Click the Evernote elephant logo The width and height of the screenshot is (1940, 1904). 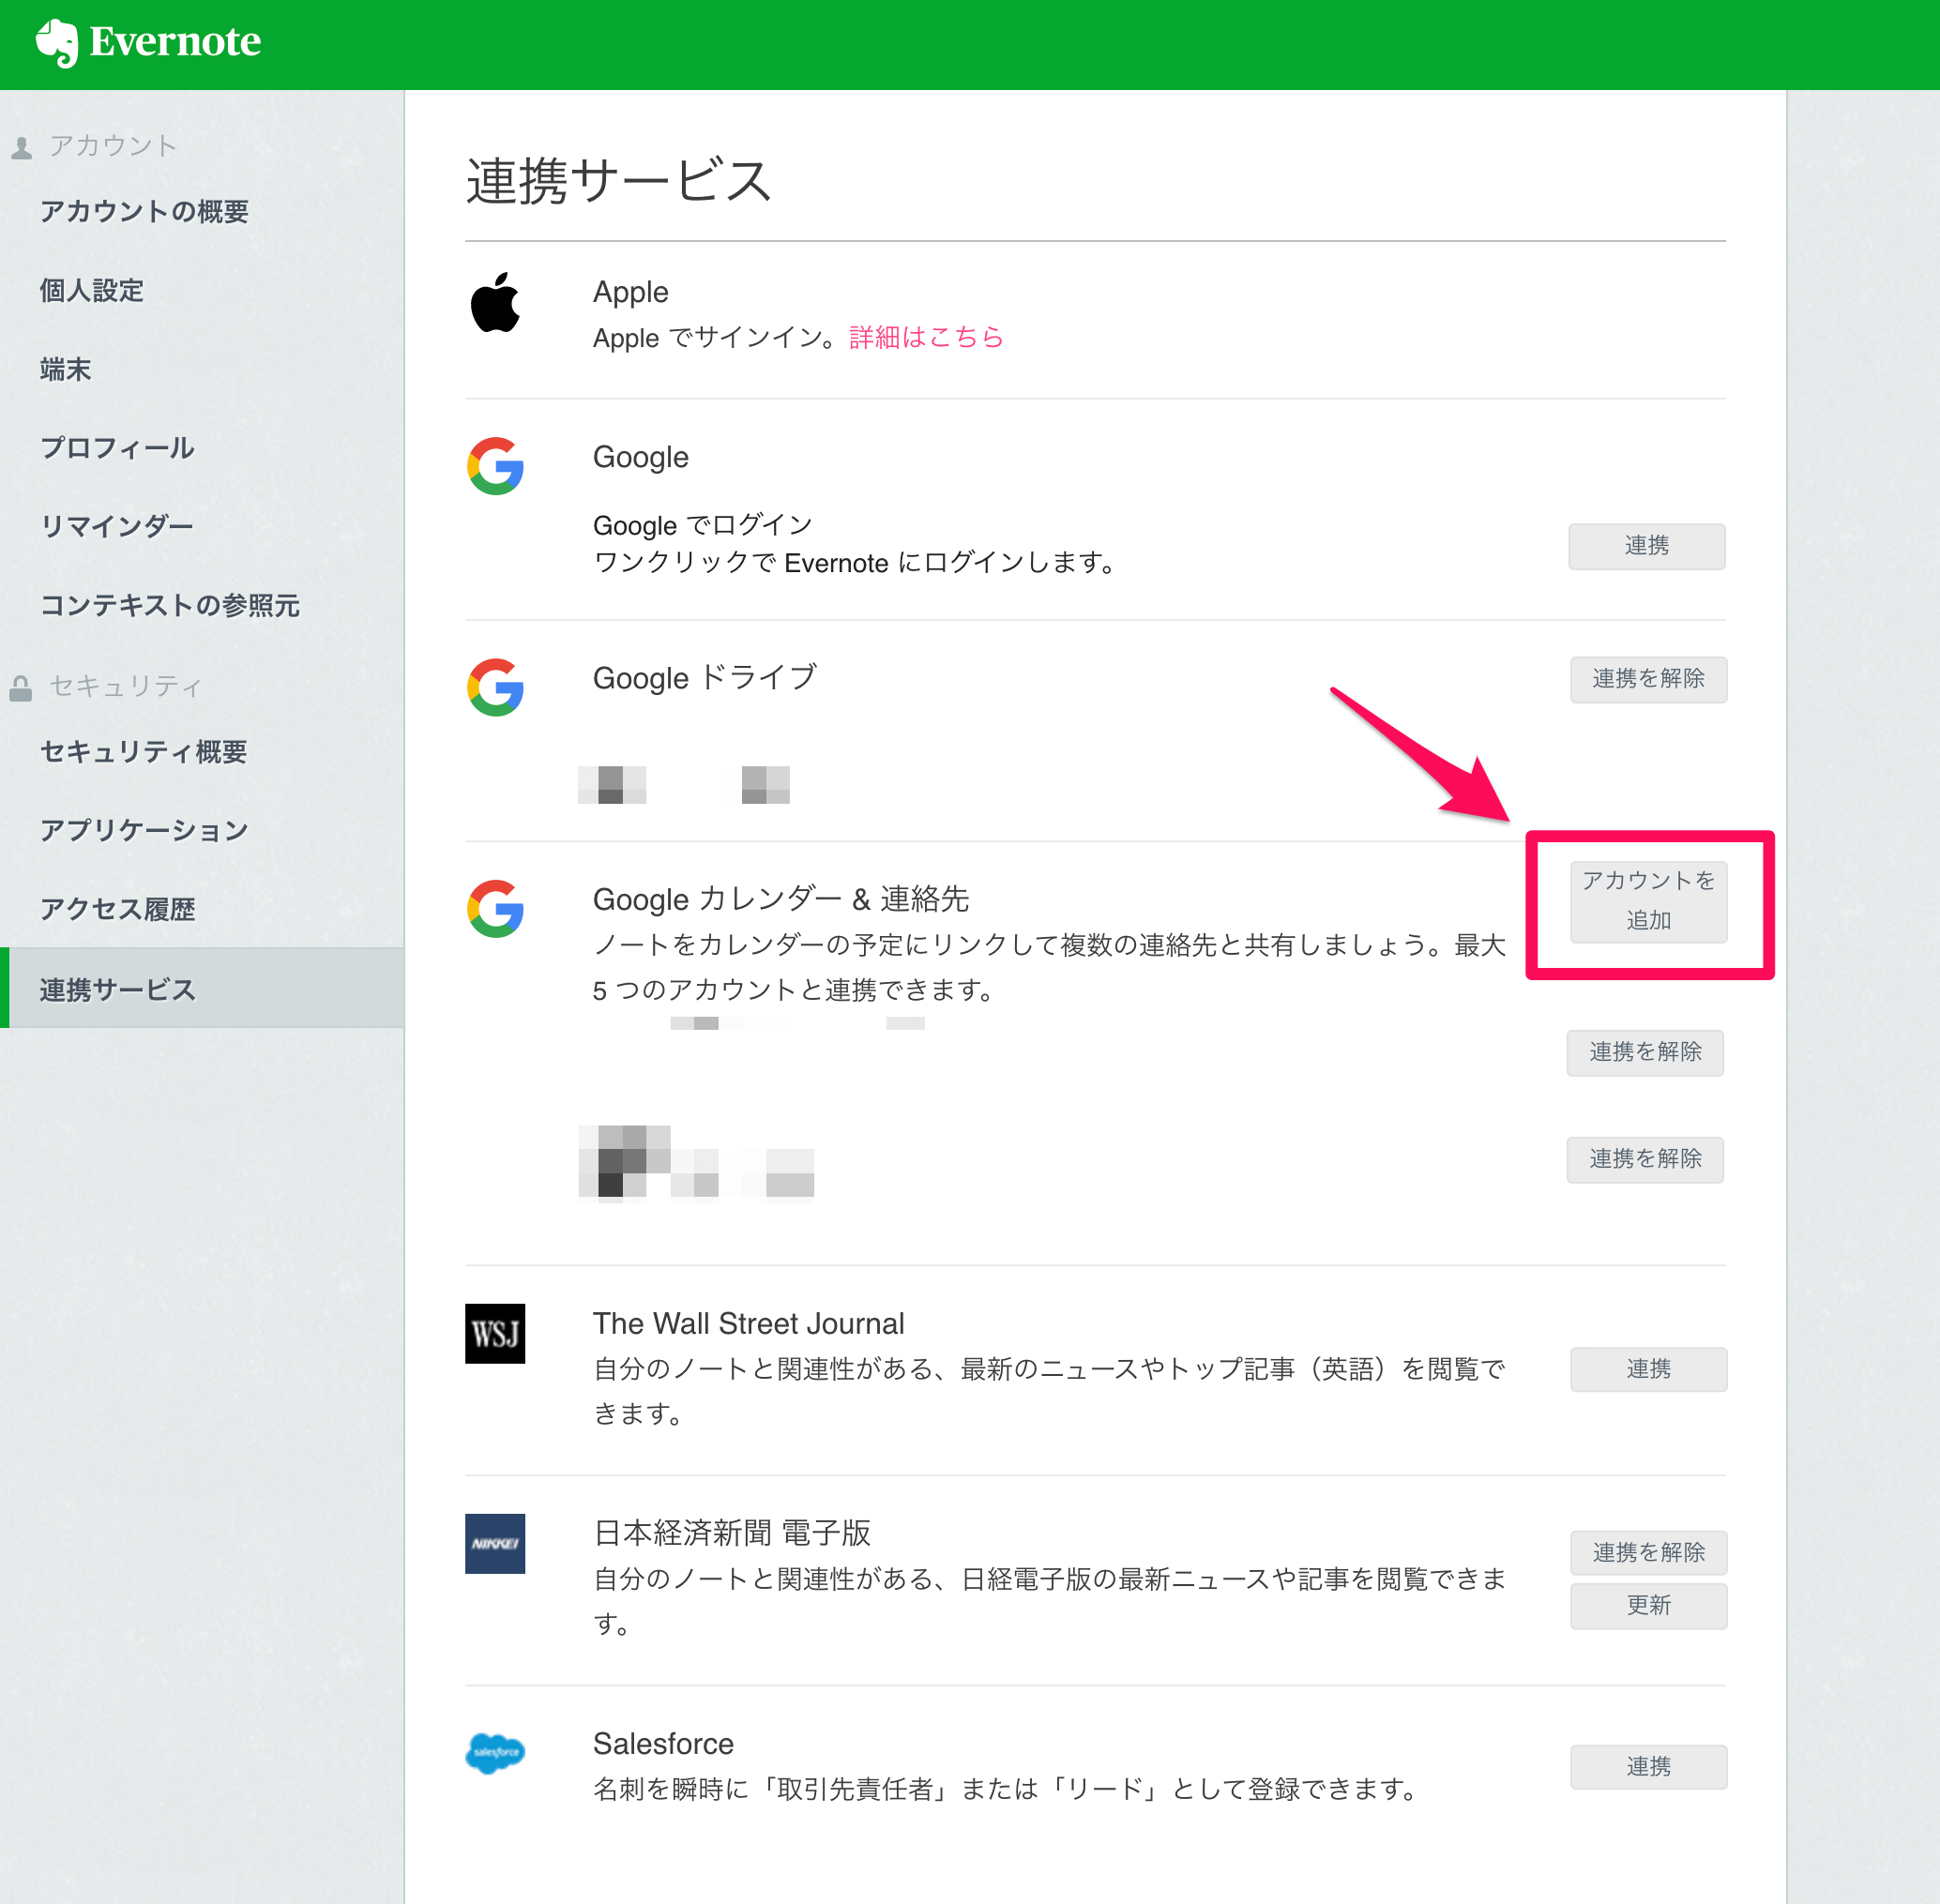(x=57, y=42)
